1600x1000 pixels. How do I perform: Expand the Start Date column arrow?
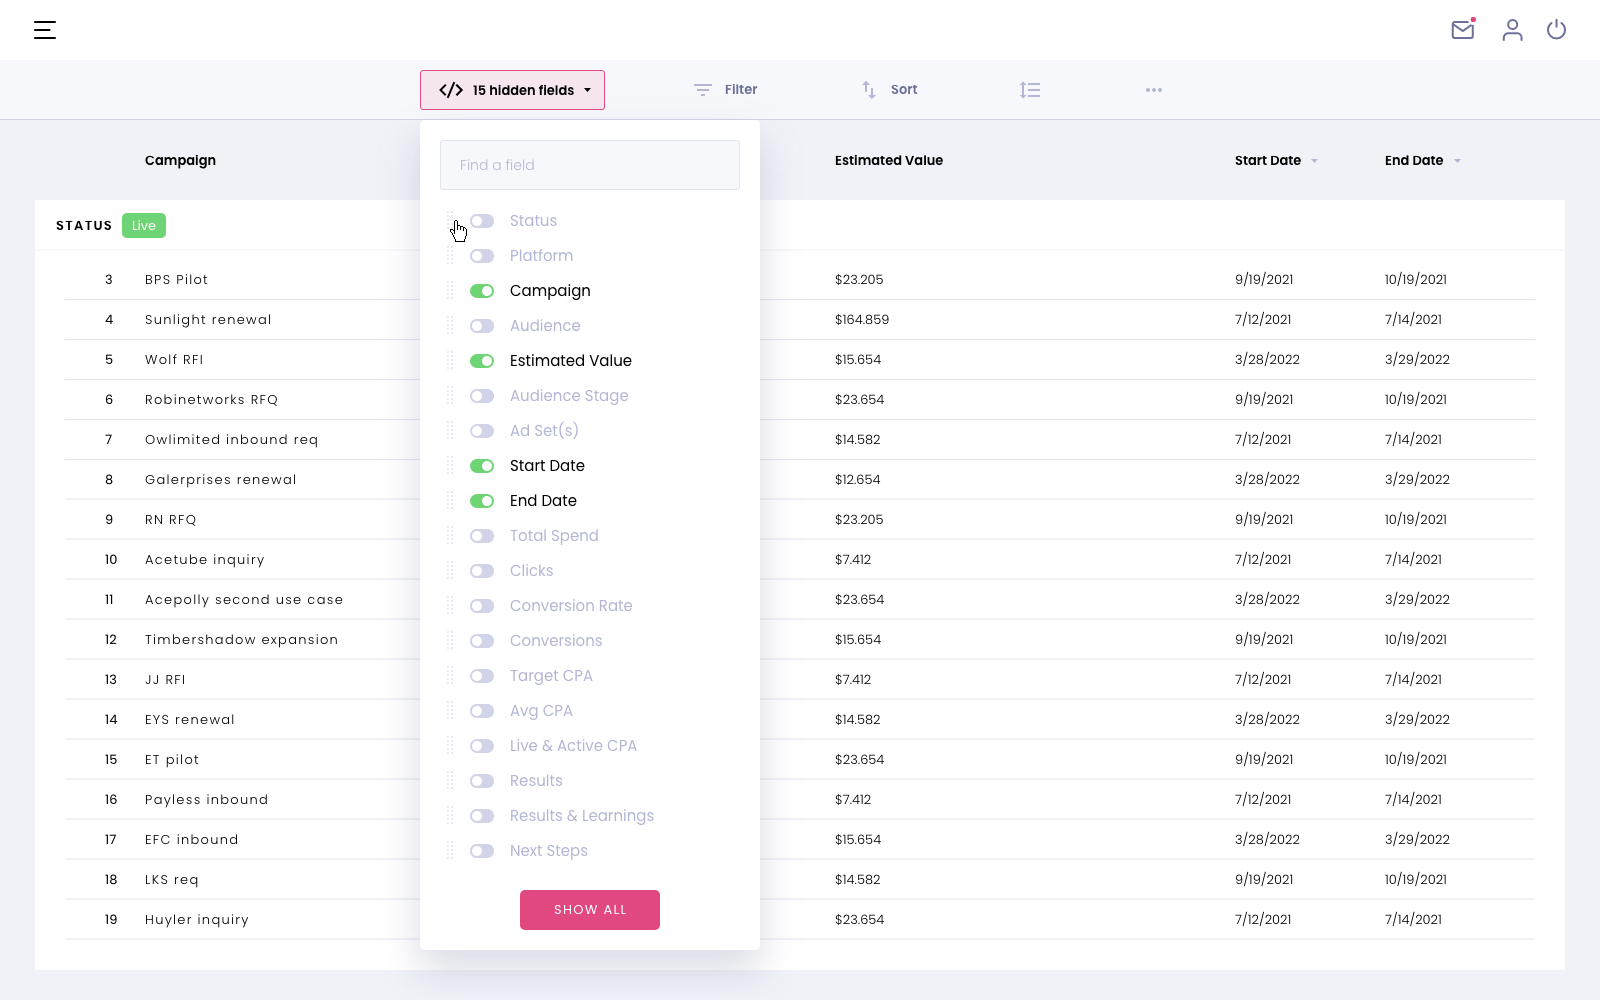(x=1314, y=161)
